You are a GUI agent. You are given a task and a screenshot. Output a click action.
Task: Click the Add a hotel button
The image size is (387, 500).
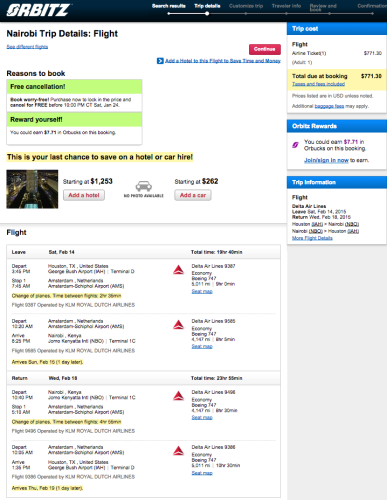point(84,195)
